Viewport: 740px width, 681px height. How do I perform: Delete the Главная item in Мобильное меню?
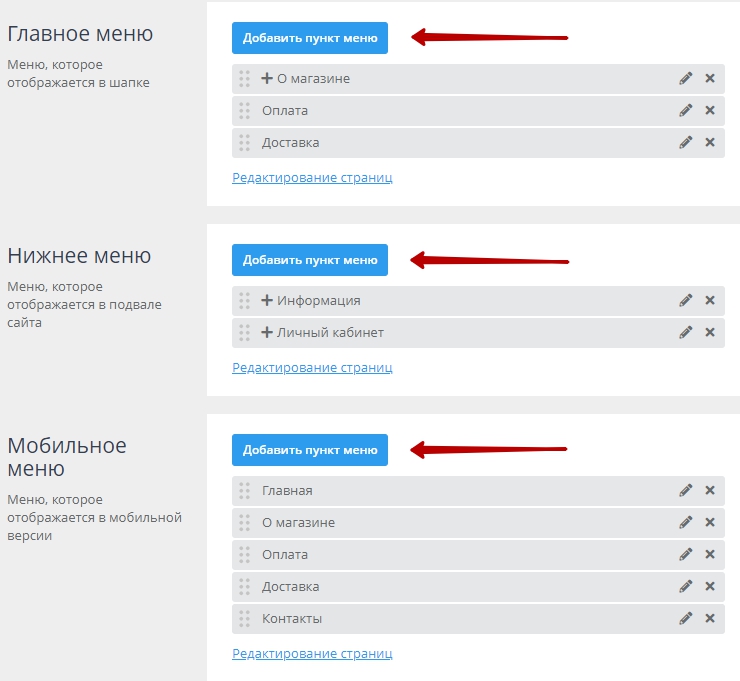pos(710,490)
